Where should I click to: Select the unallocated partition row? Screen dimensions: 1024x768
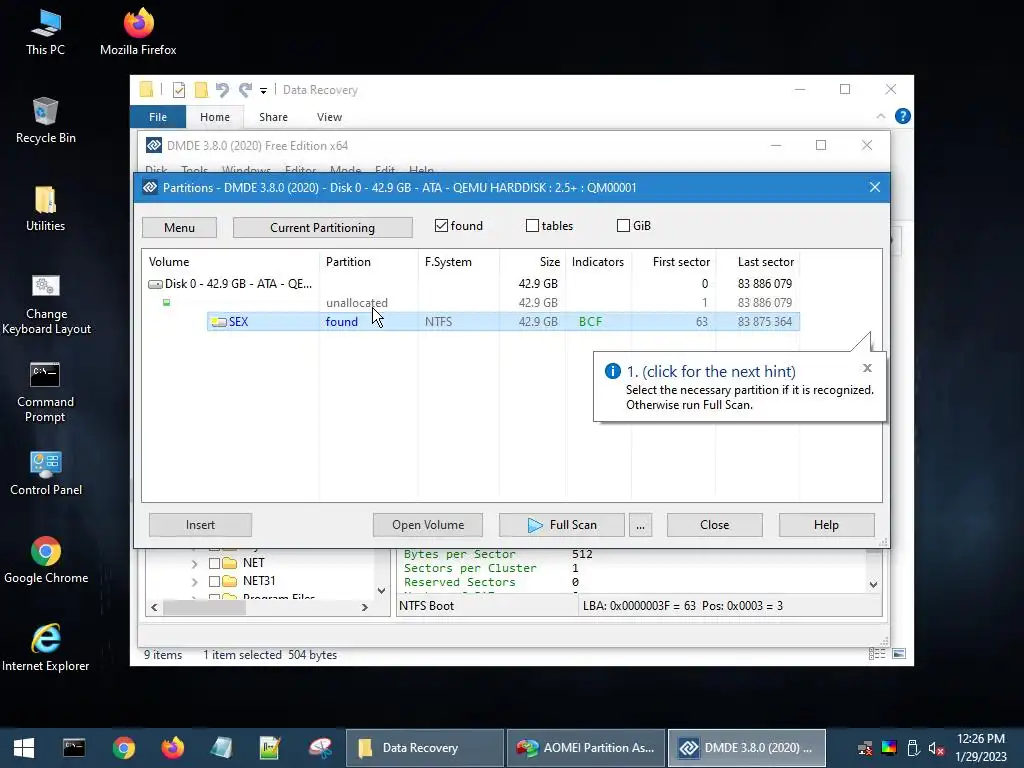[x=471, y=303]
